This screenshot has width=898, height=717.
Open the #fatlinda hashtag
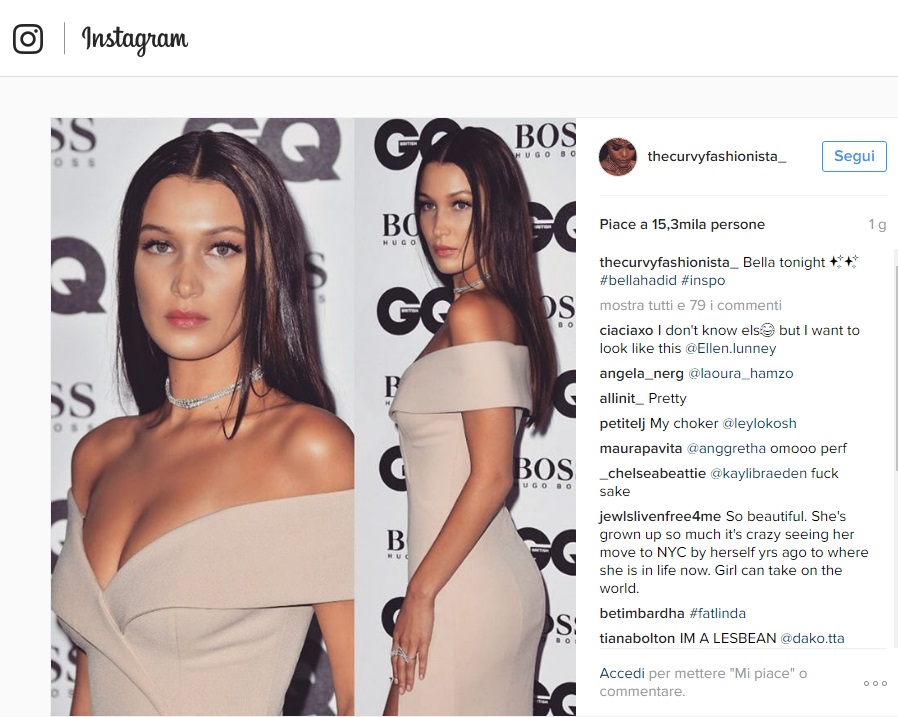(x=718, y=613)
